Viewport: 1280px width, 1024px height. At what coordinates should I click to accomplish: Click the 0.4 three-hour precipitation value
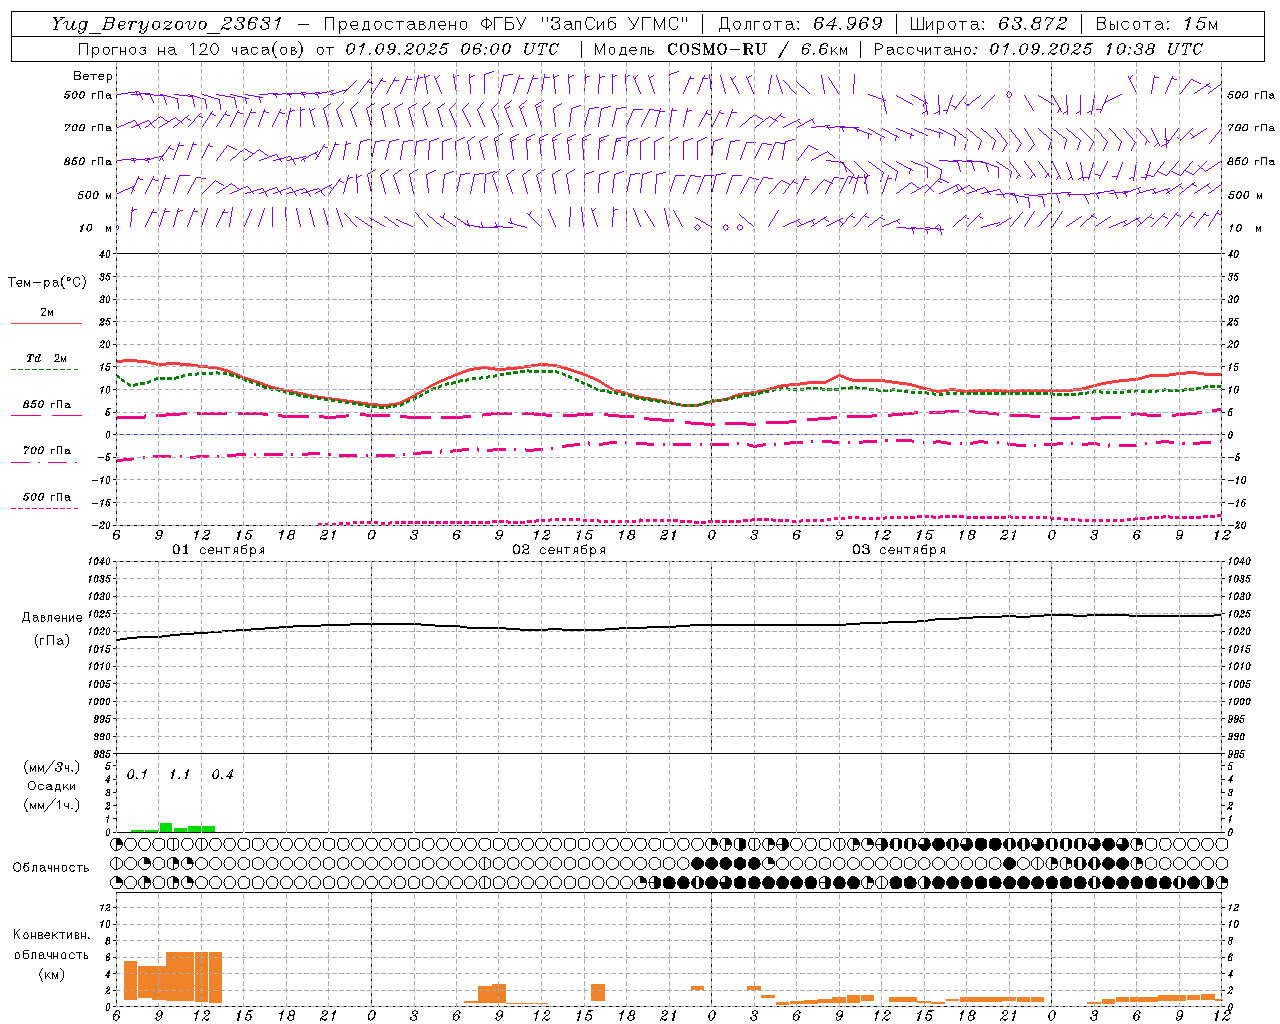[x=222, y=774]
